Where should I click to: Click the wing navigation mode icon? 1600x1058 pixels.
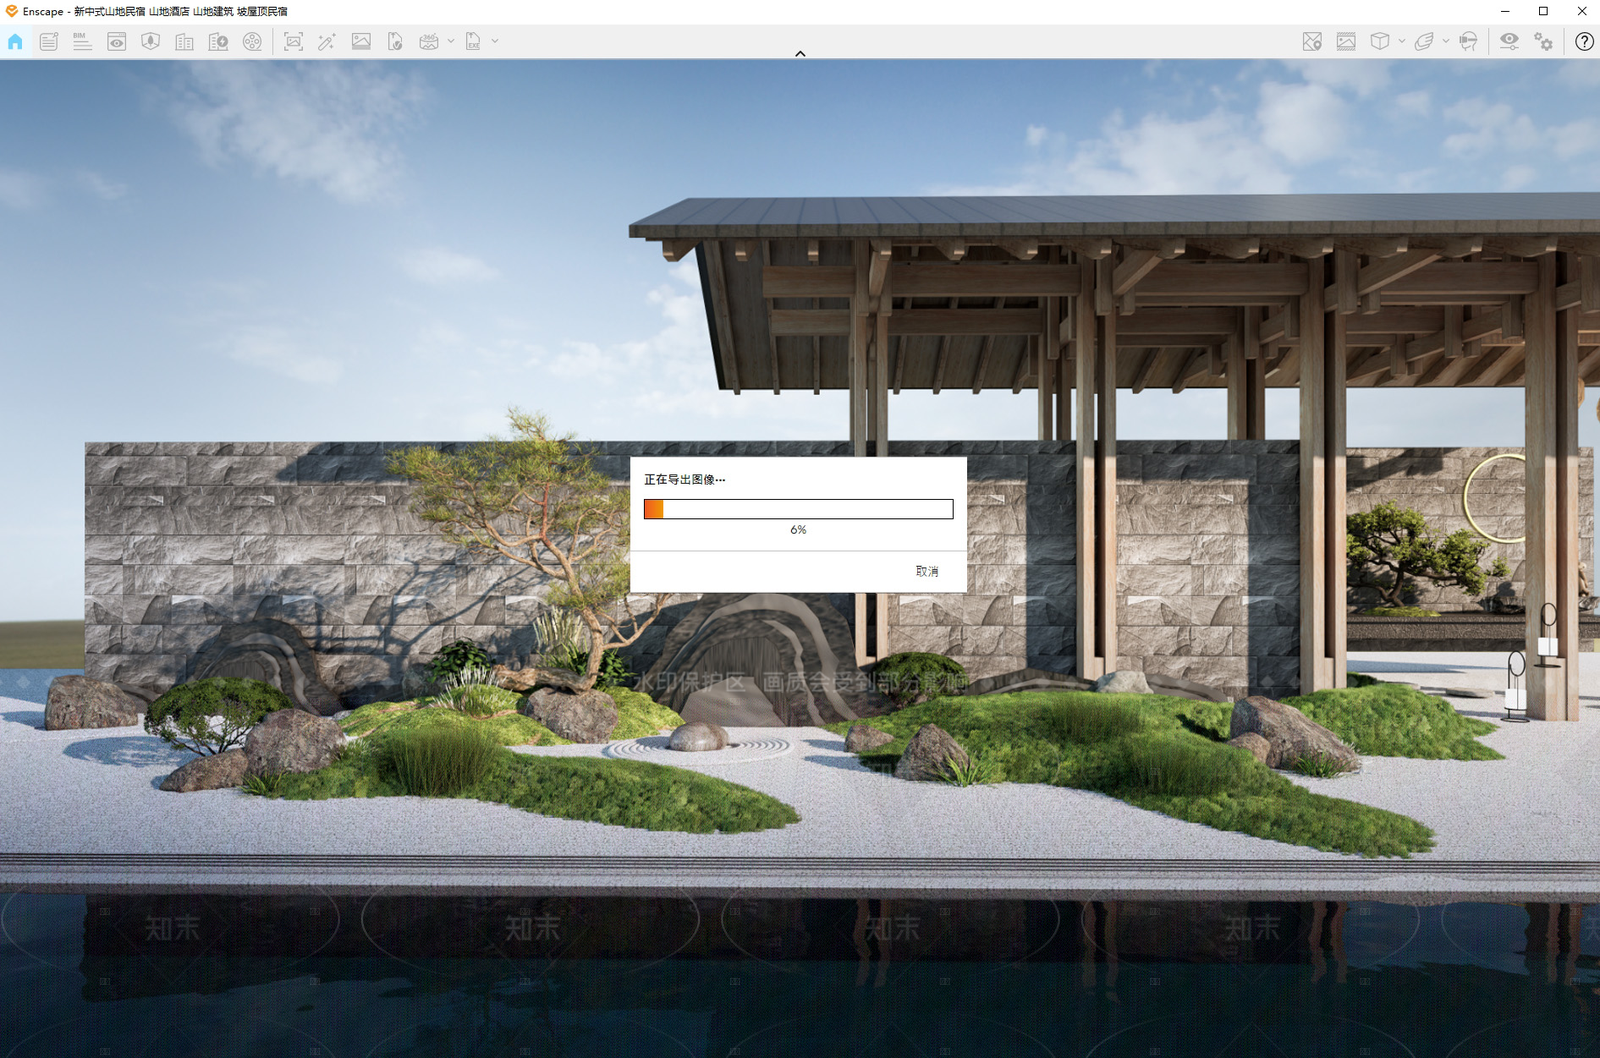coord(1424,42)
